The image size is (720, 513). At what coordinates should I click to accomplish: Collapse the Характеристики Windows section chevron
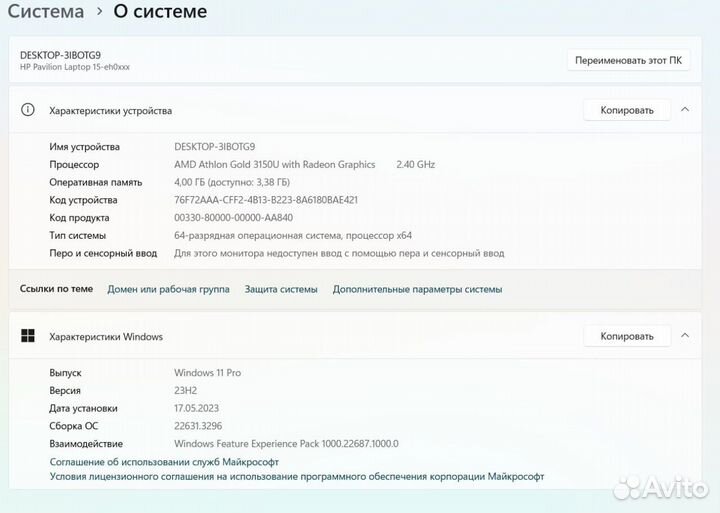tap(685, 336)
